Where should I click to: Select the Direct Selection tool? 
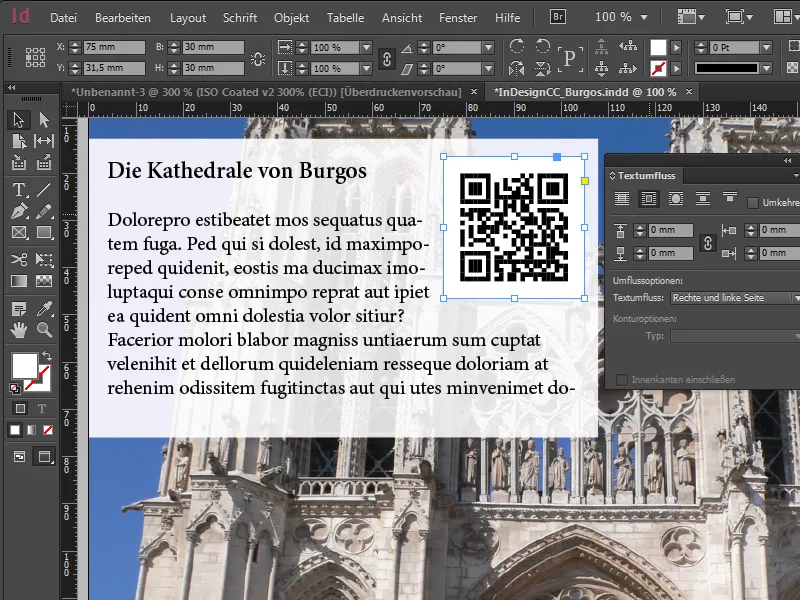44,120
